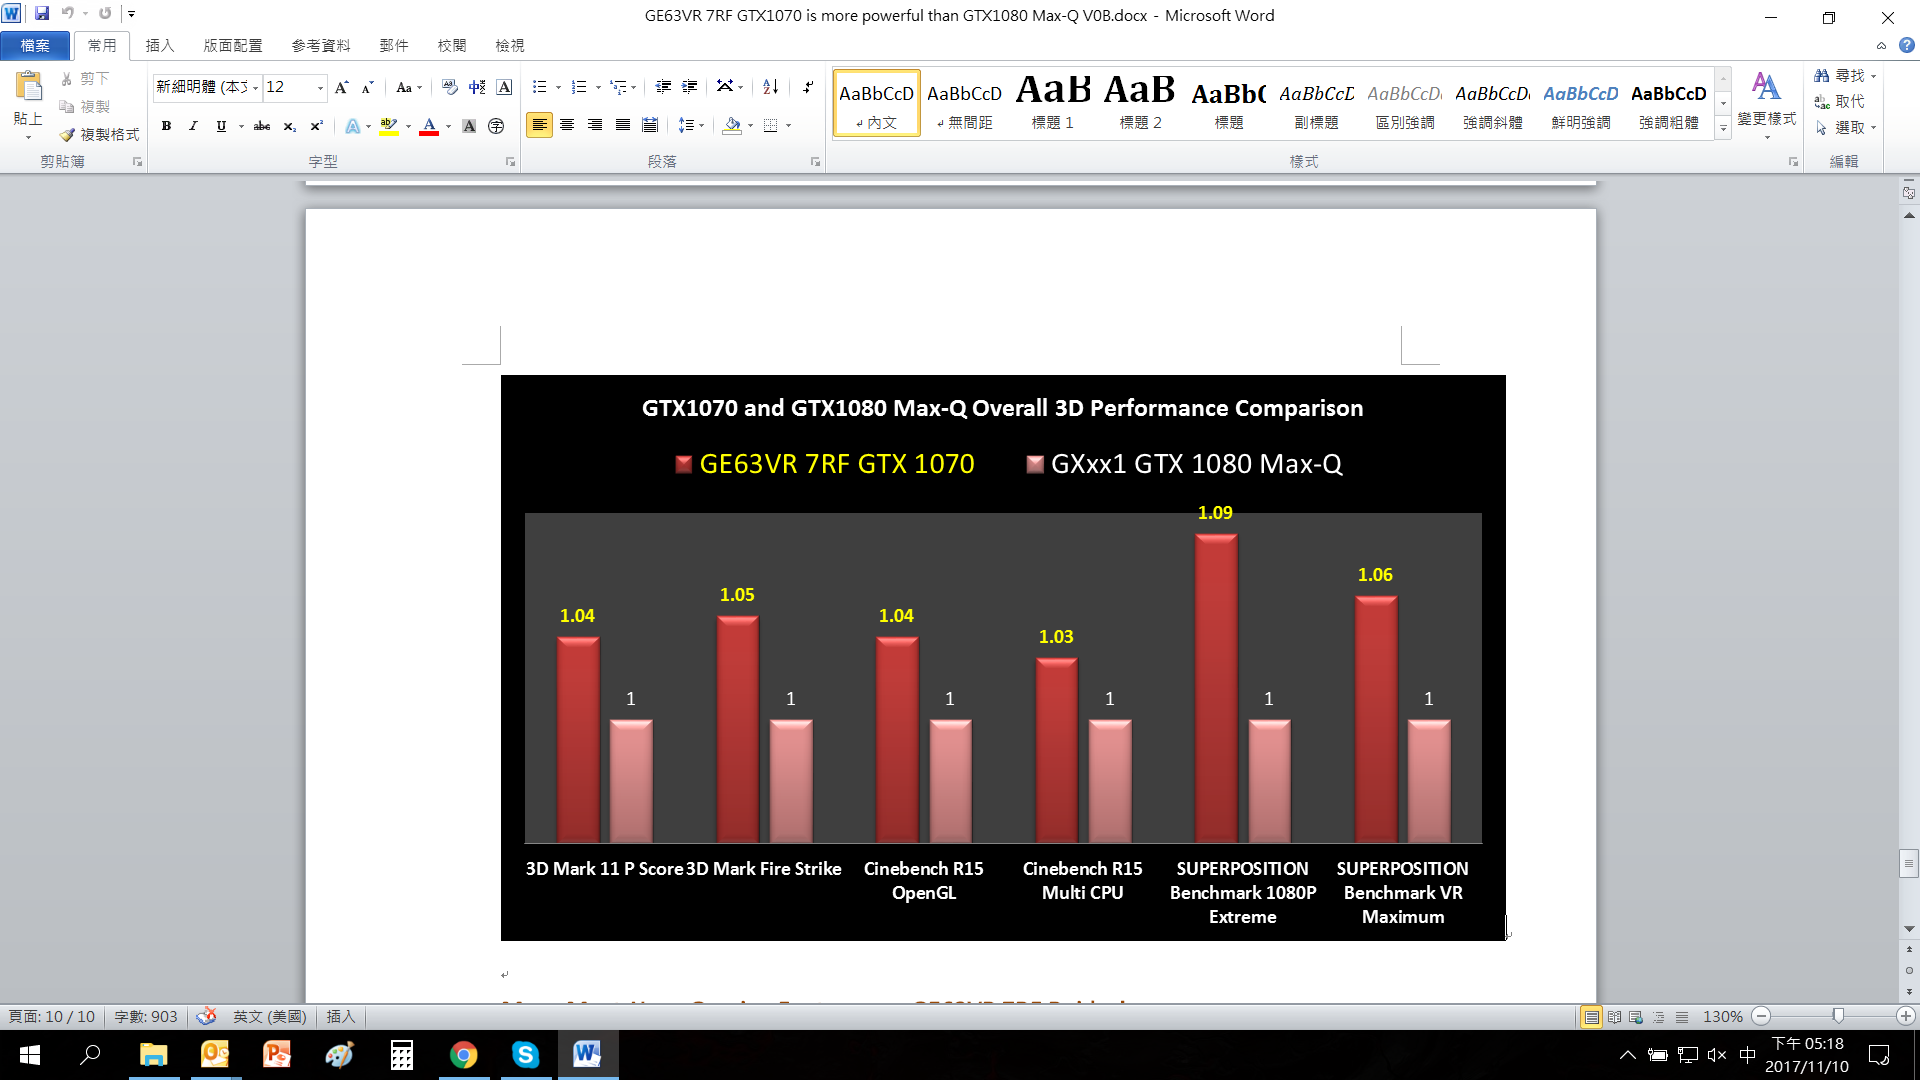Click the Find (尋找) binoculars icon
The height and width of the screenshot is (1080, 1920).
click(1822, 76)
